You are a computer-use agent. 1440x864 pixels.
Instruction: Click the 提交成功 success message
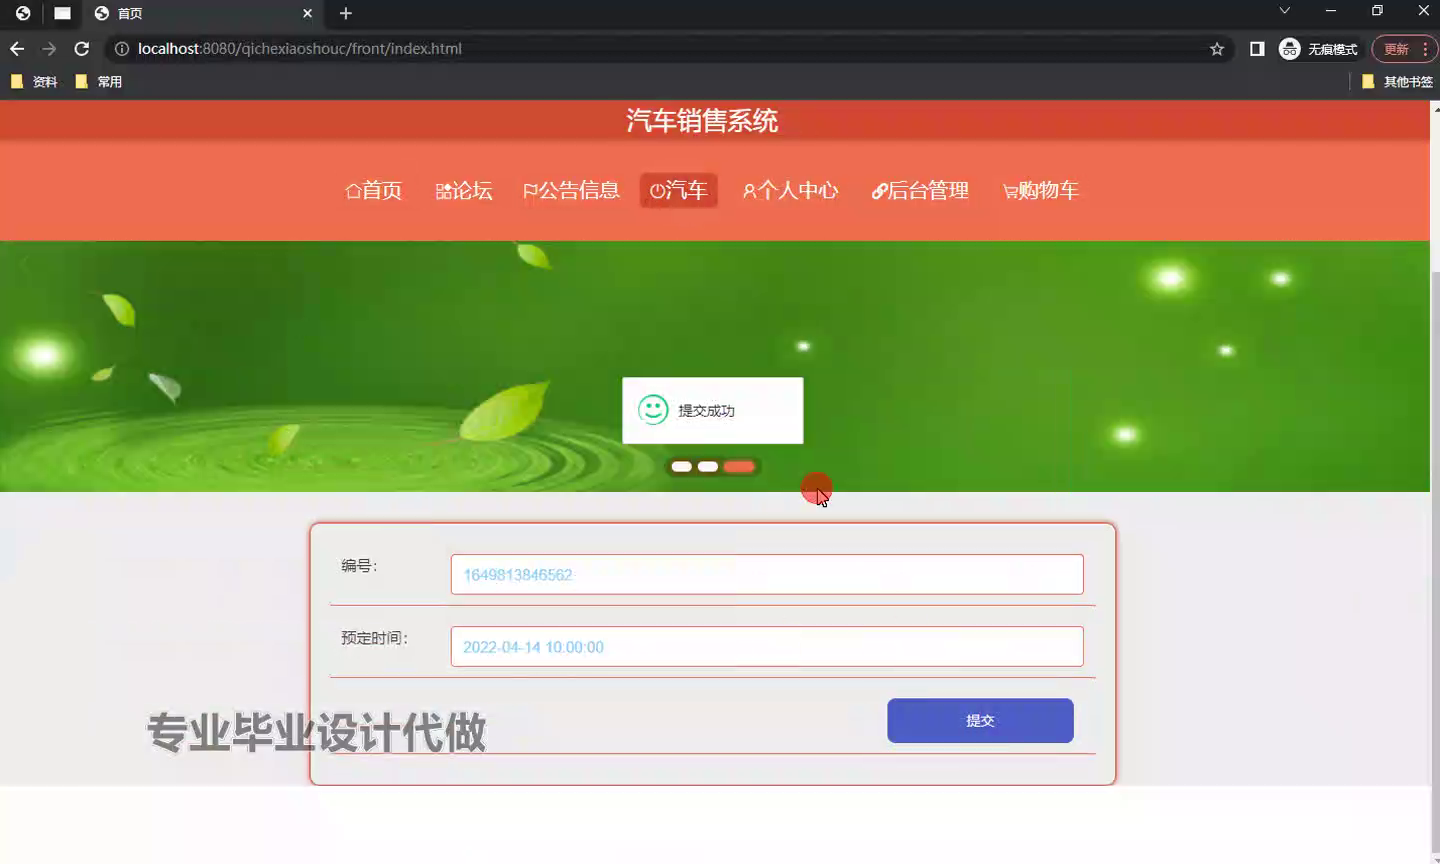[x=712, y=410]
